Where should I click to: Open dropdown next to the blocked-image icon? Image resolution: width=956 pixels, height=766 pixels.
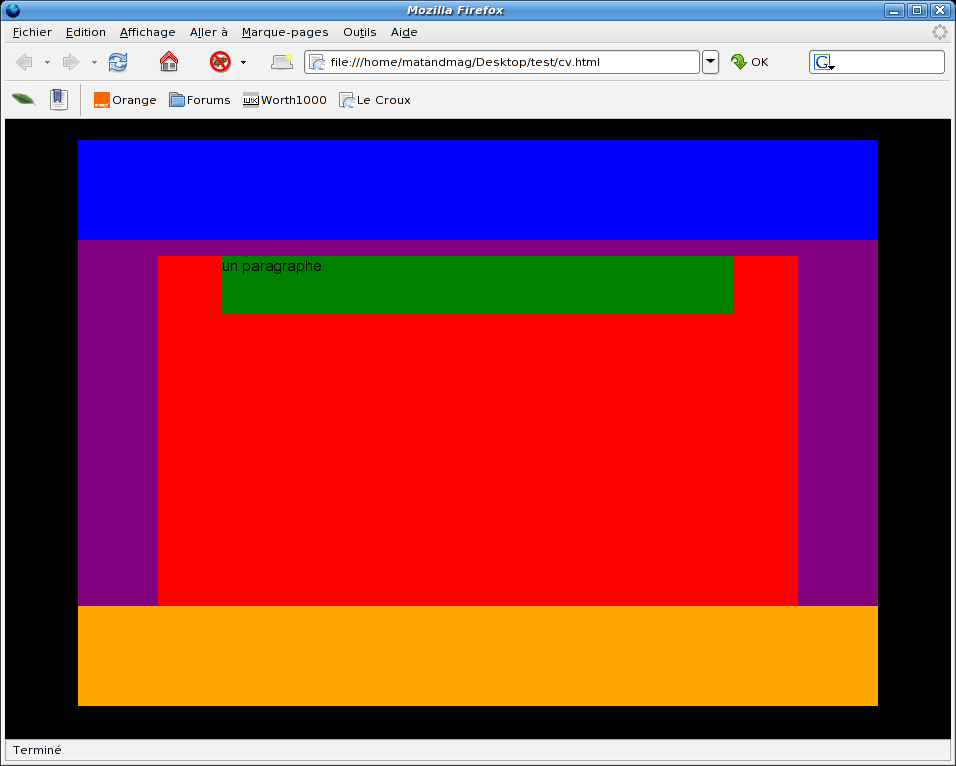click(x=243, y=62)
